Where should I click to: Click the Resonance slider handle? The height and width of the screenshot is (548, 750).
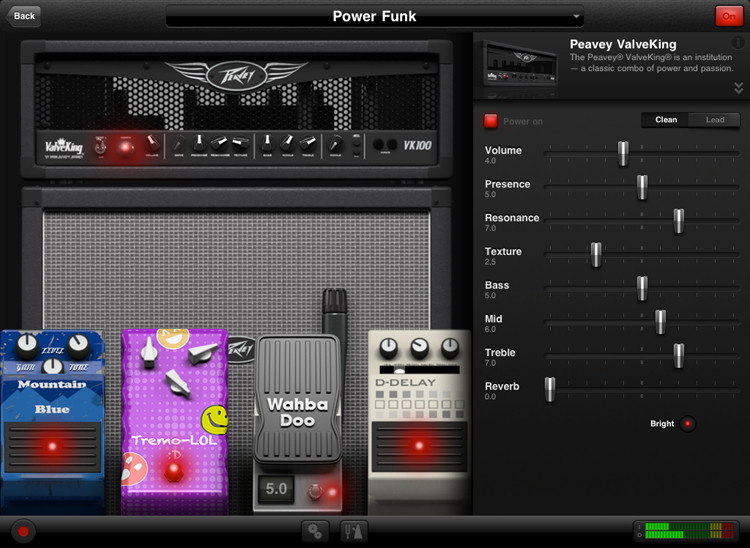tap(679, 220)
